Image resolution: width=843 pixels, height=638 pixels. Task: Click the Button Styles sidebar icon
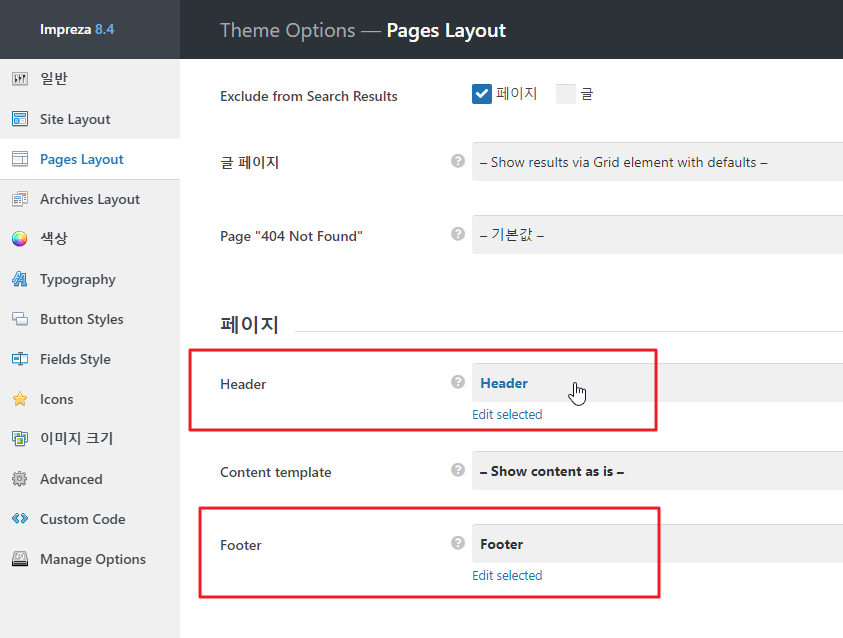point(19,319)
